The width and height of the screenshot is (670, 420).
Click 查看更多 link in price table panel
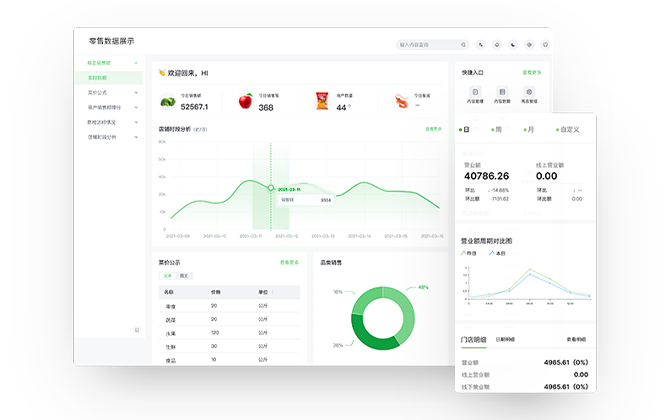289,262
